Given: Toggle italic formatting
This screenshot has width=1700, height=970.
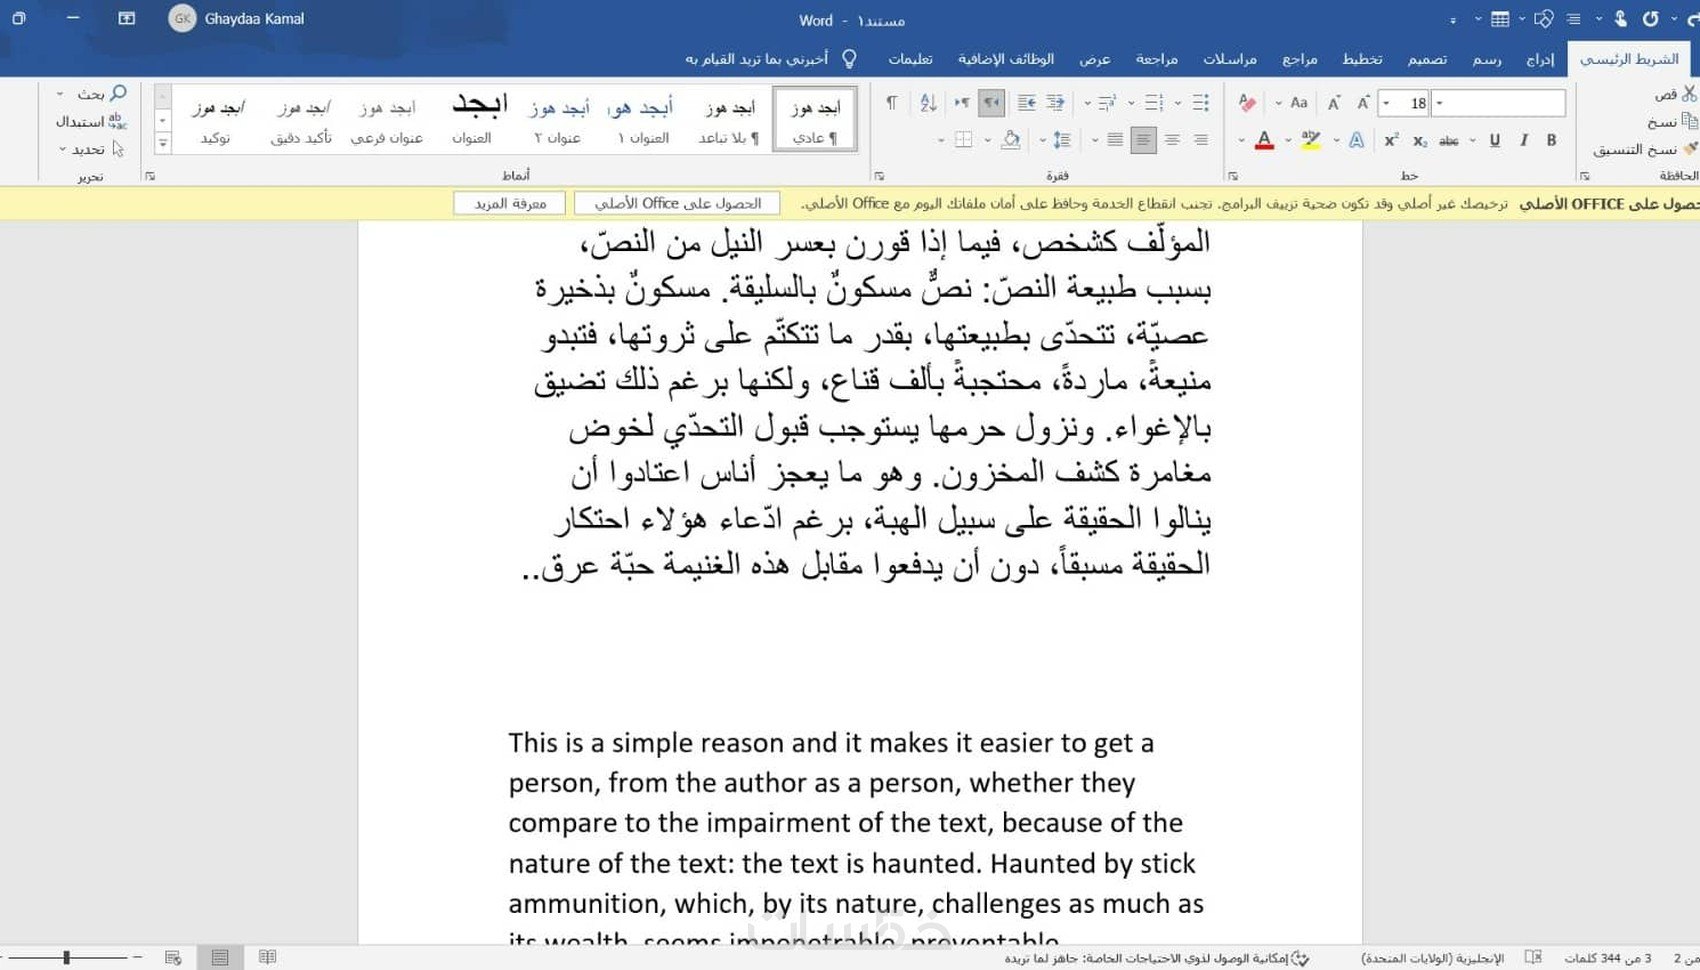Looking at the screenshot, I should coord(1523,141).
